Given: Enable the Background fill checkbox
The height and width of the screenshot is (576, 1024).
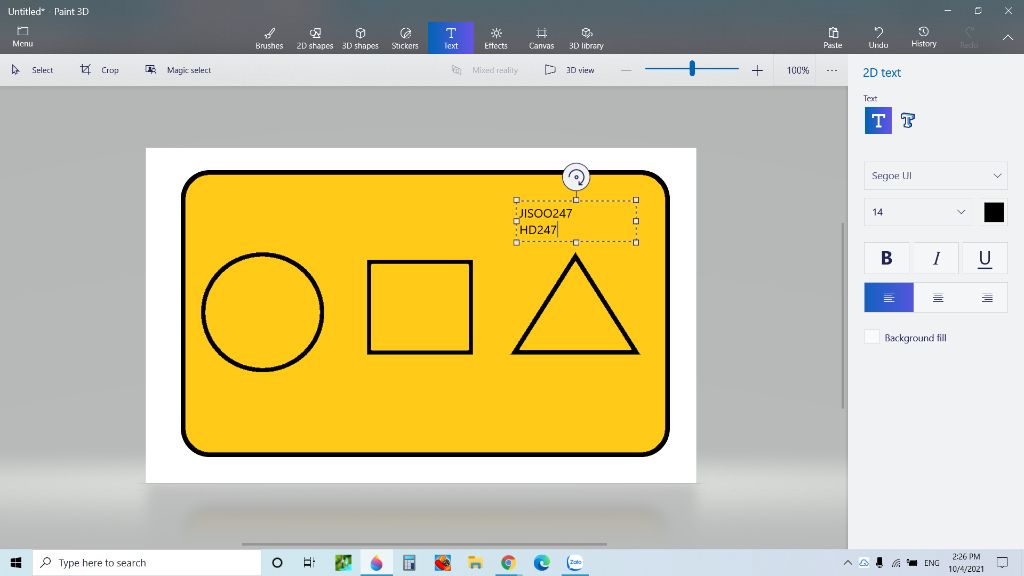Looking at the screenshot, I should tap(872, 337).
